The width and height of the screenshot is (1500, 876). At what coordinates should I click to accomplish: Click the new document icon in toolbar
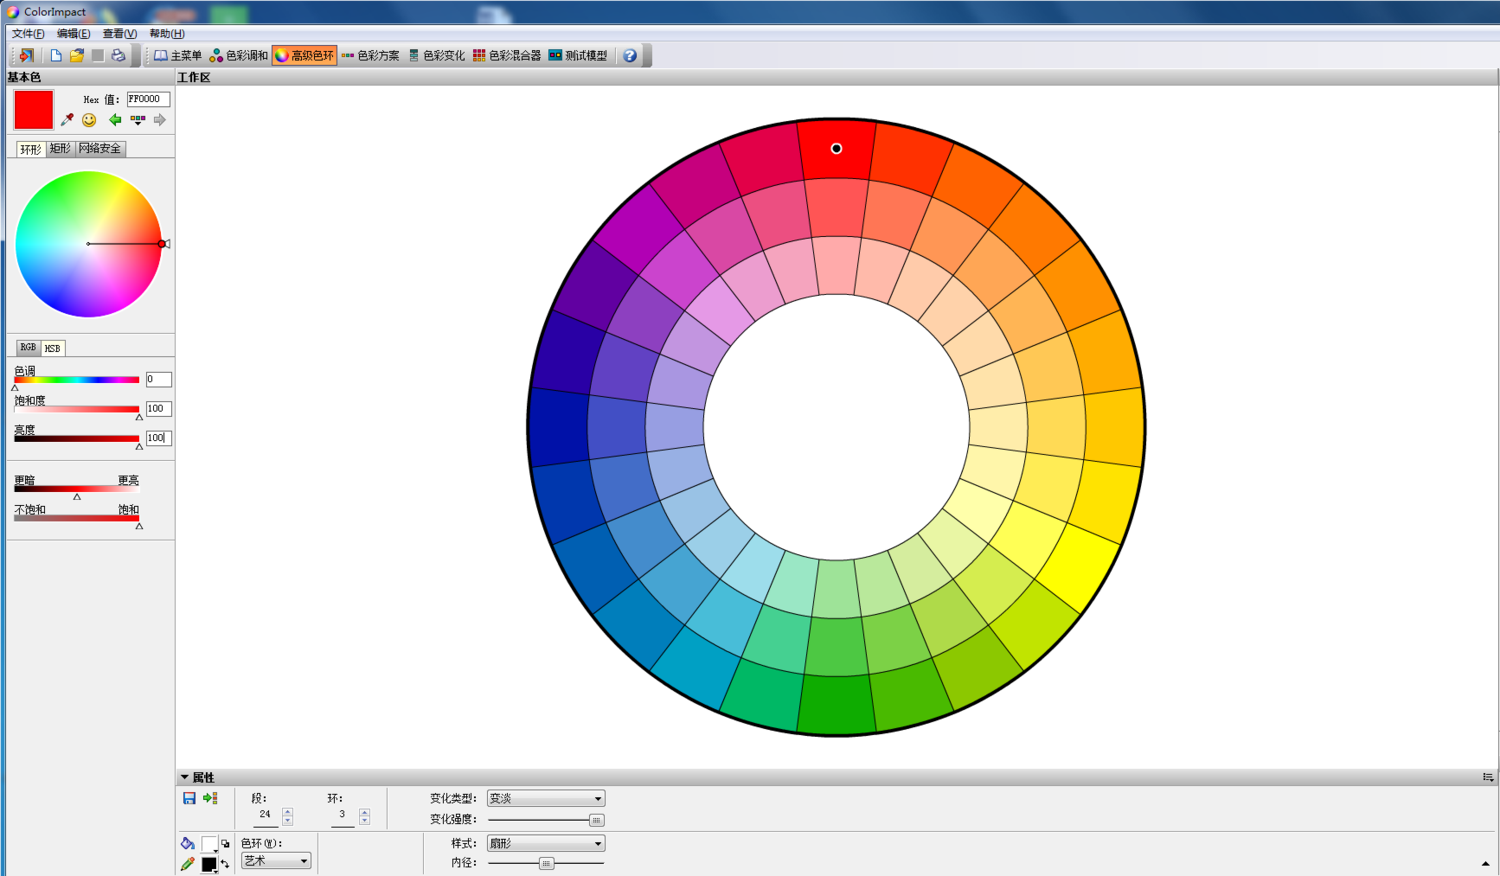(56, 56)
